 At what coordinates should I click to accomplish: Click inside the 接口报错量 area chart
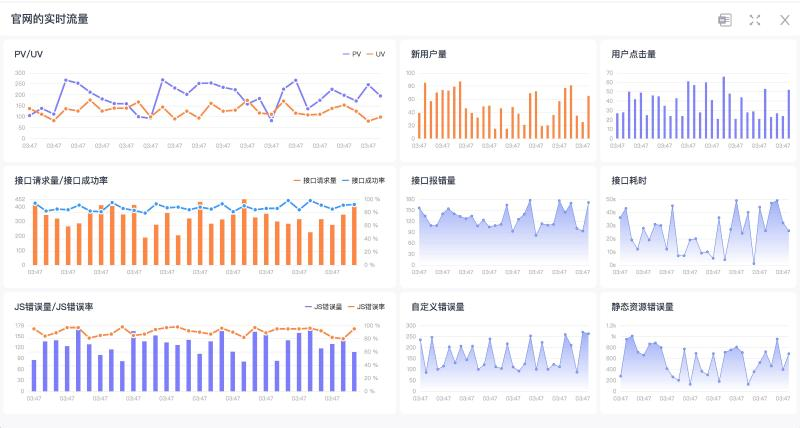pyautogui.click(x=504, y=232)
